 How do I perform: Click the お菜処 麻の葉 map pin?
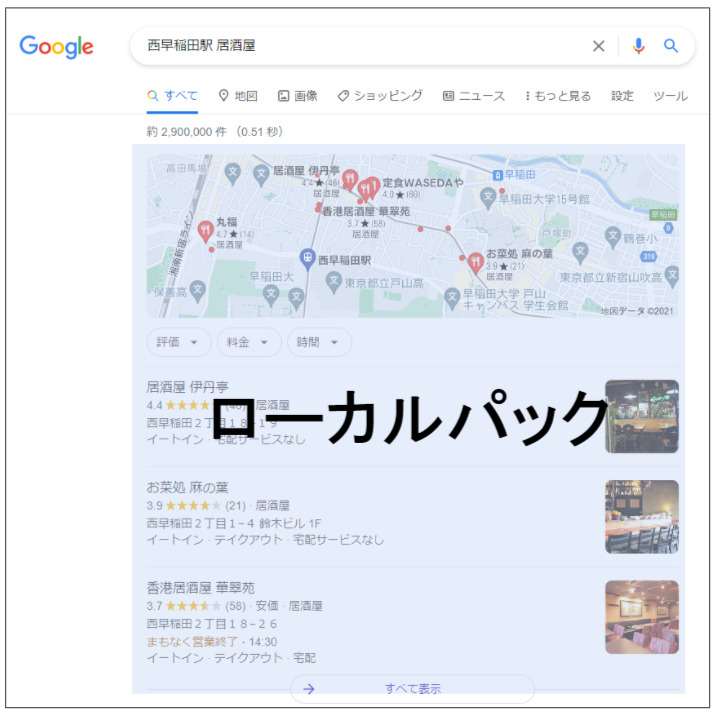coord(475,263)
